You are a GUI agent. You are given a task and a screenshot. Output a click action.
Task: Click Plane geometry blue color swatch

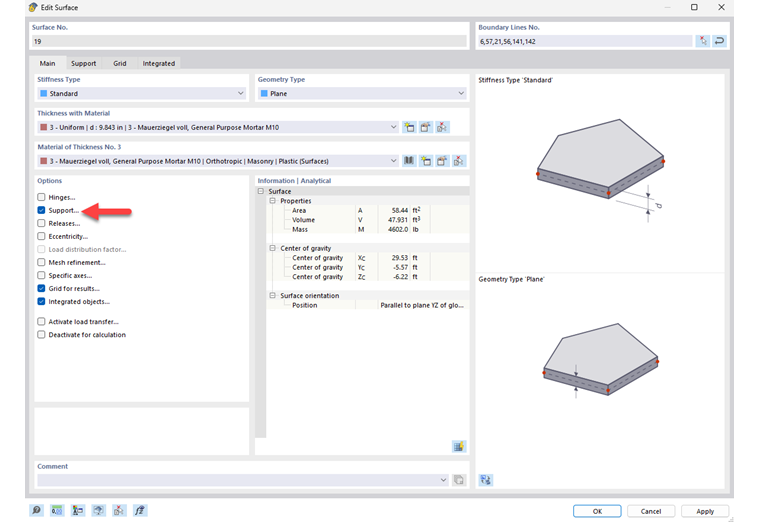tap(264, 94)
